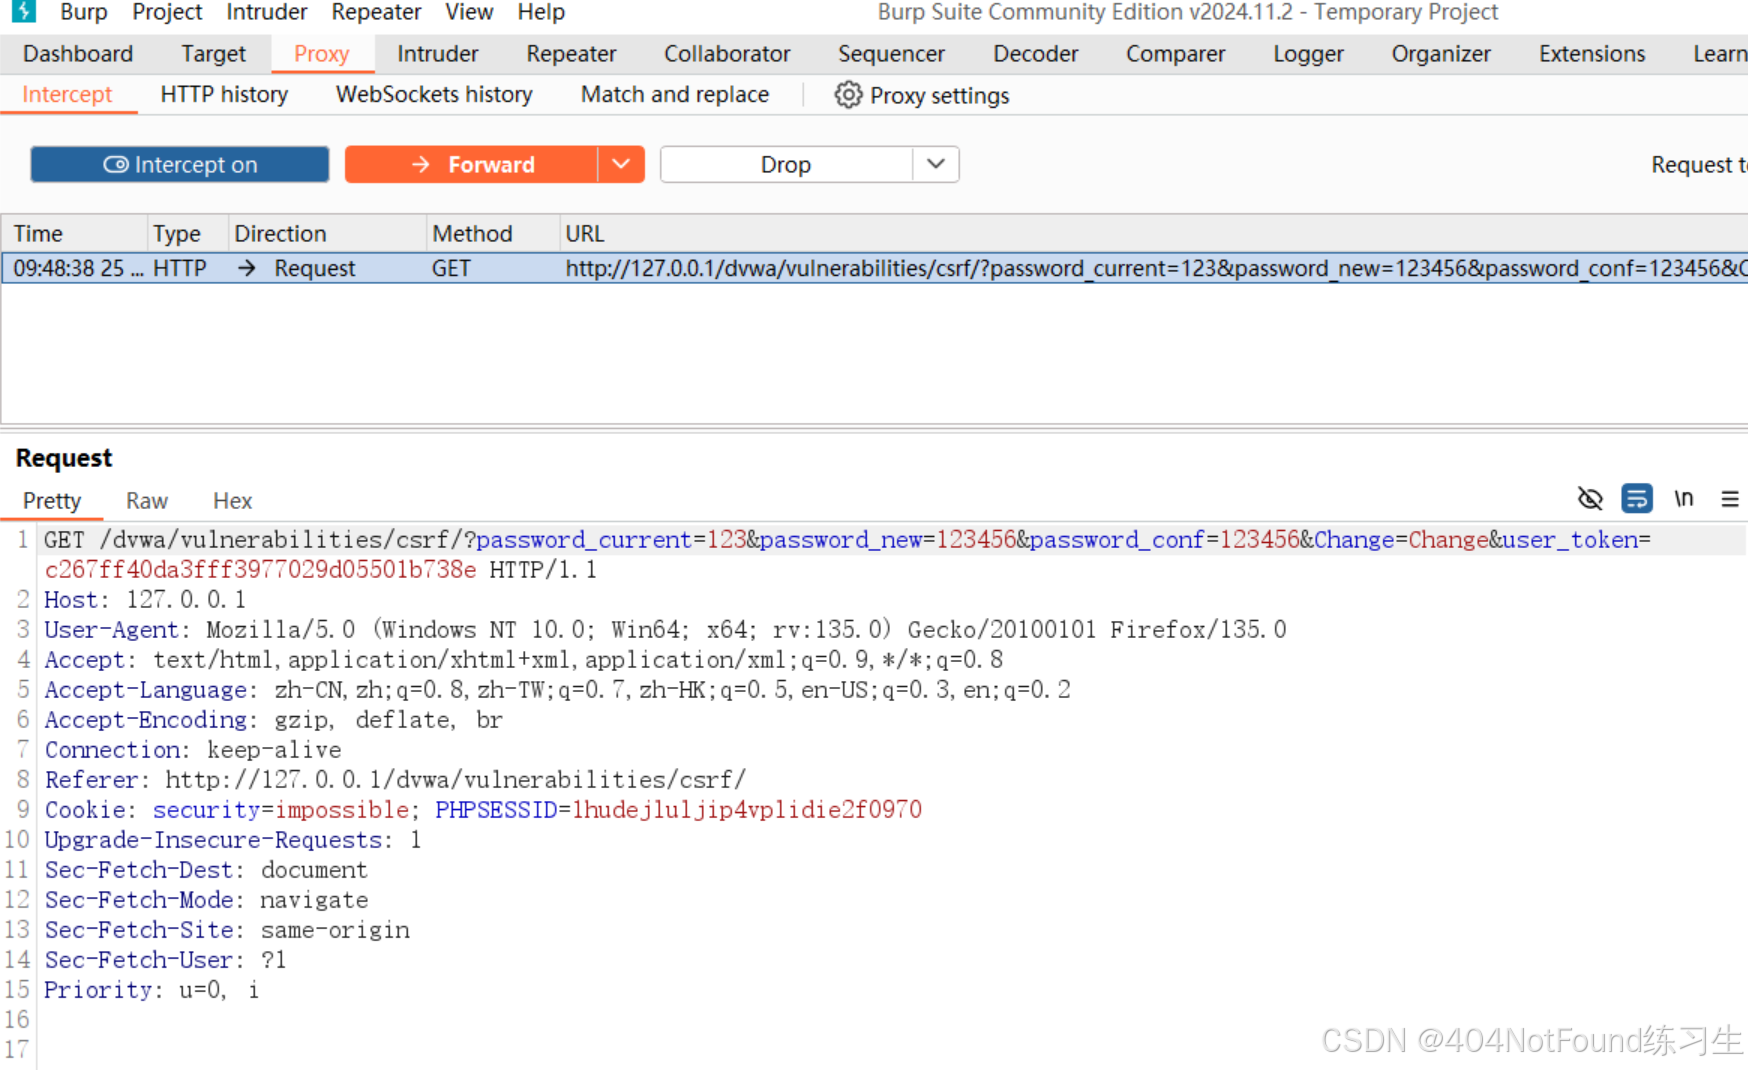The image size is (1748, 1070).
Task: Toggle the Intercept on button
Action: [180, 165]
